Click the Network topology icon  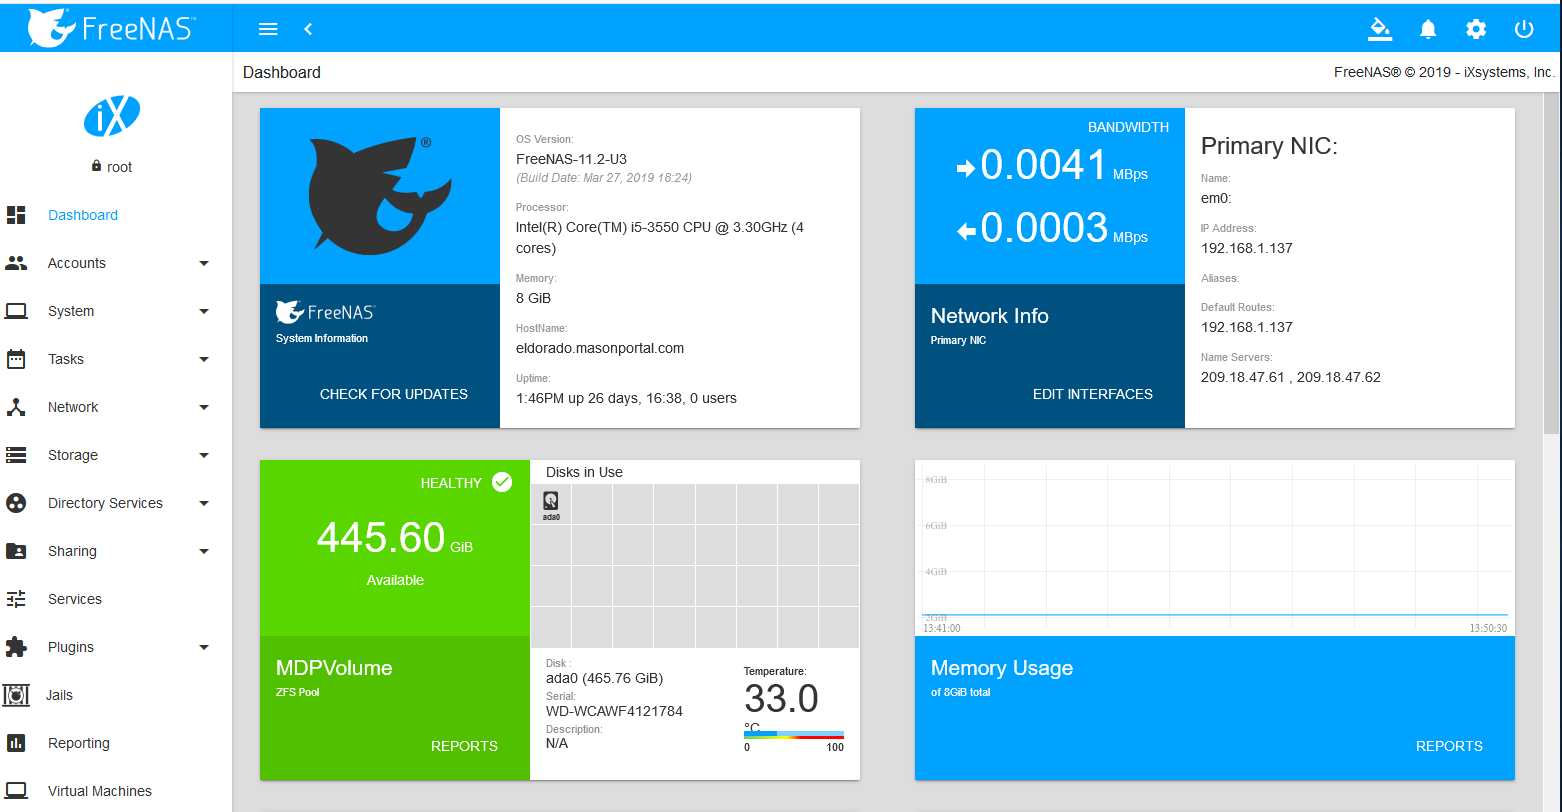16,407
